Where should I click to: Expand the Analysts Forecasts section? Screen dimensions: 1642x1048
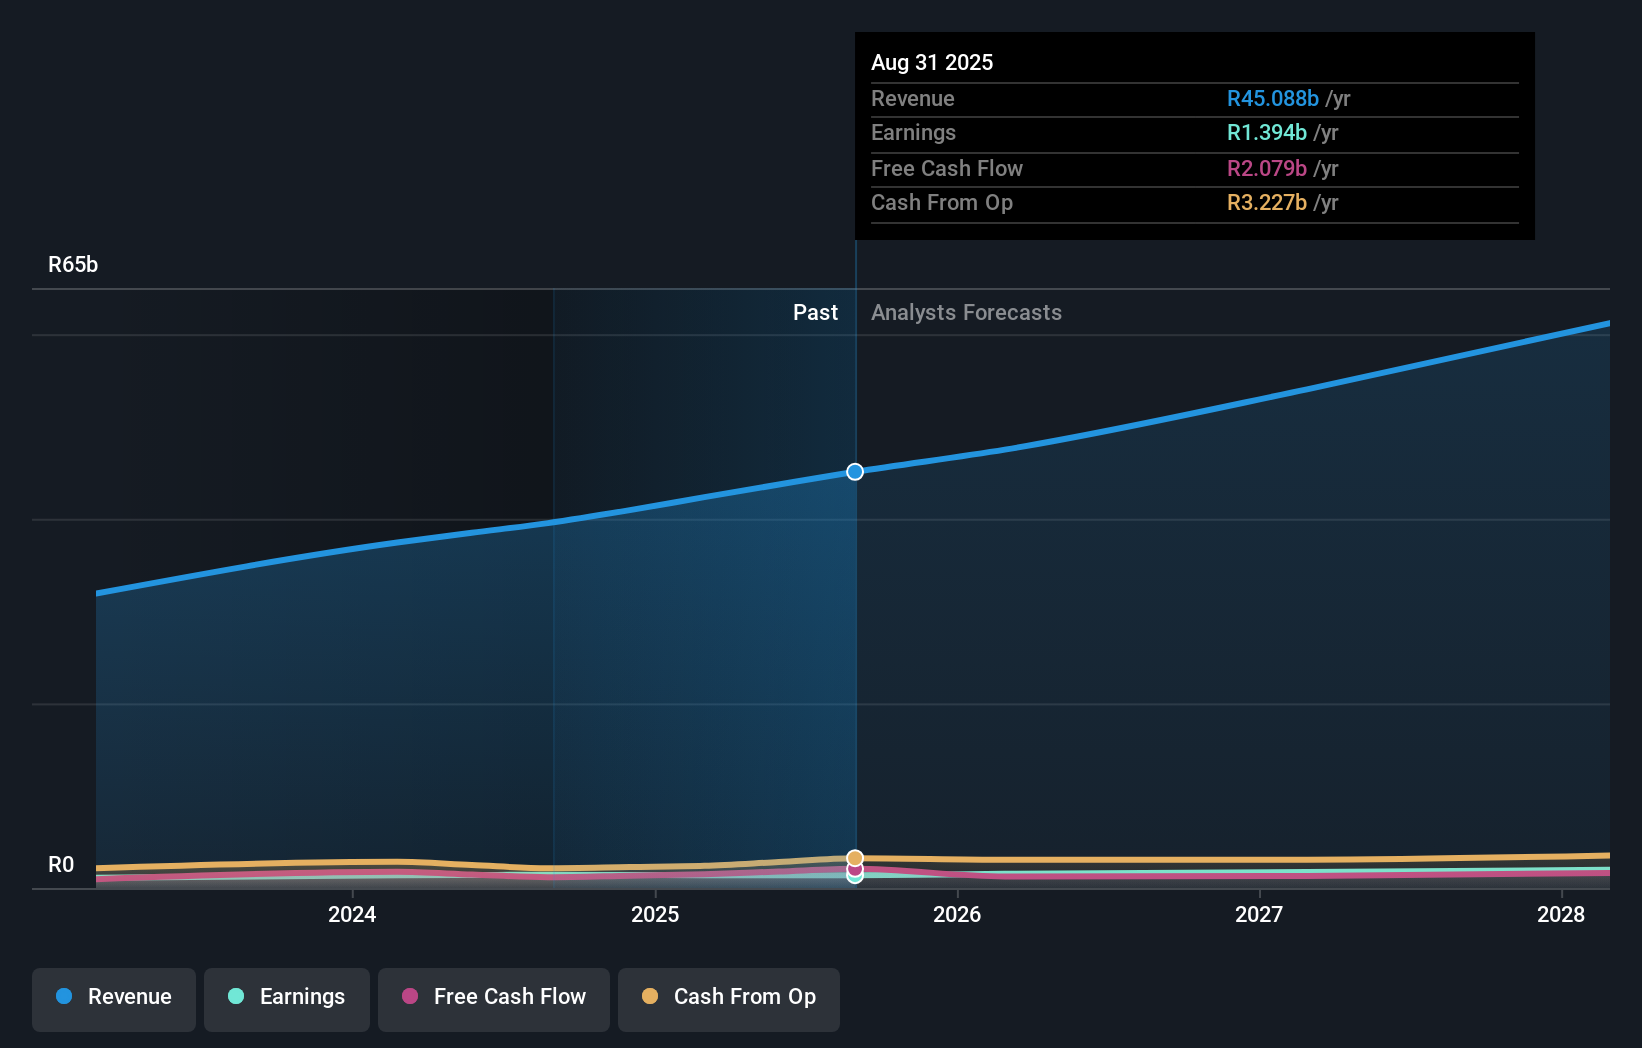(965, 312)
